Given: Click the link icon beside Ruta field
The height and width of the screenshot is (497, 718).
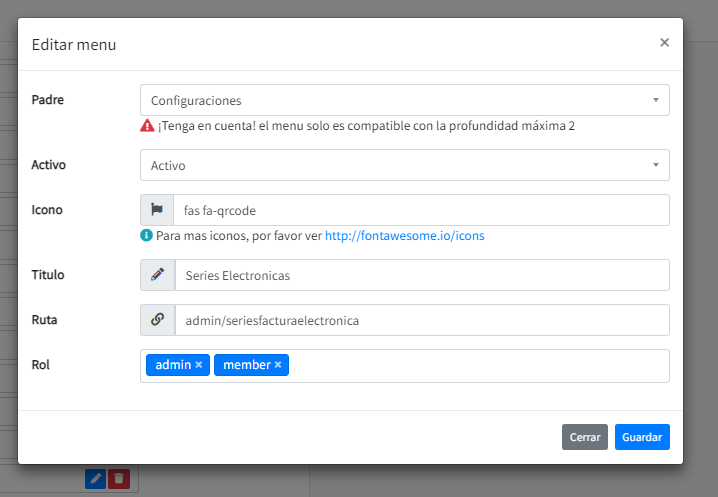Looking at the screenshot, I should [x=157, y=320].
